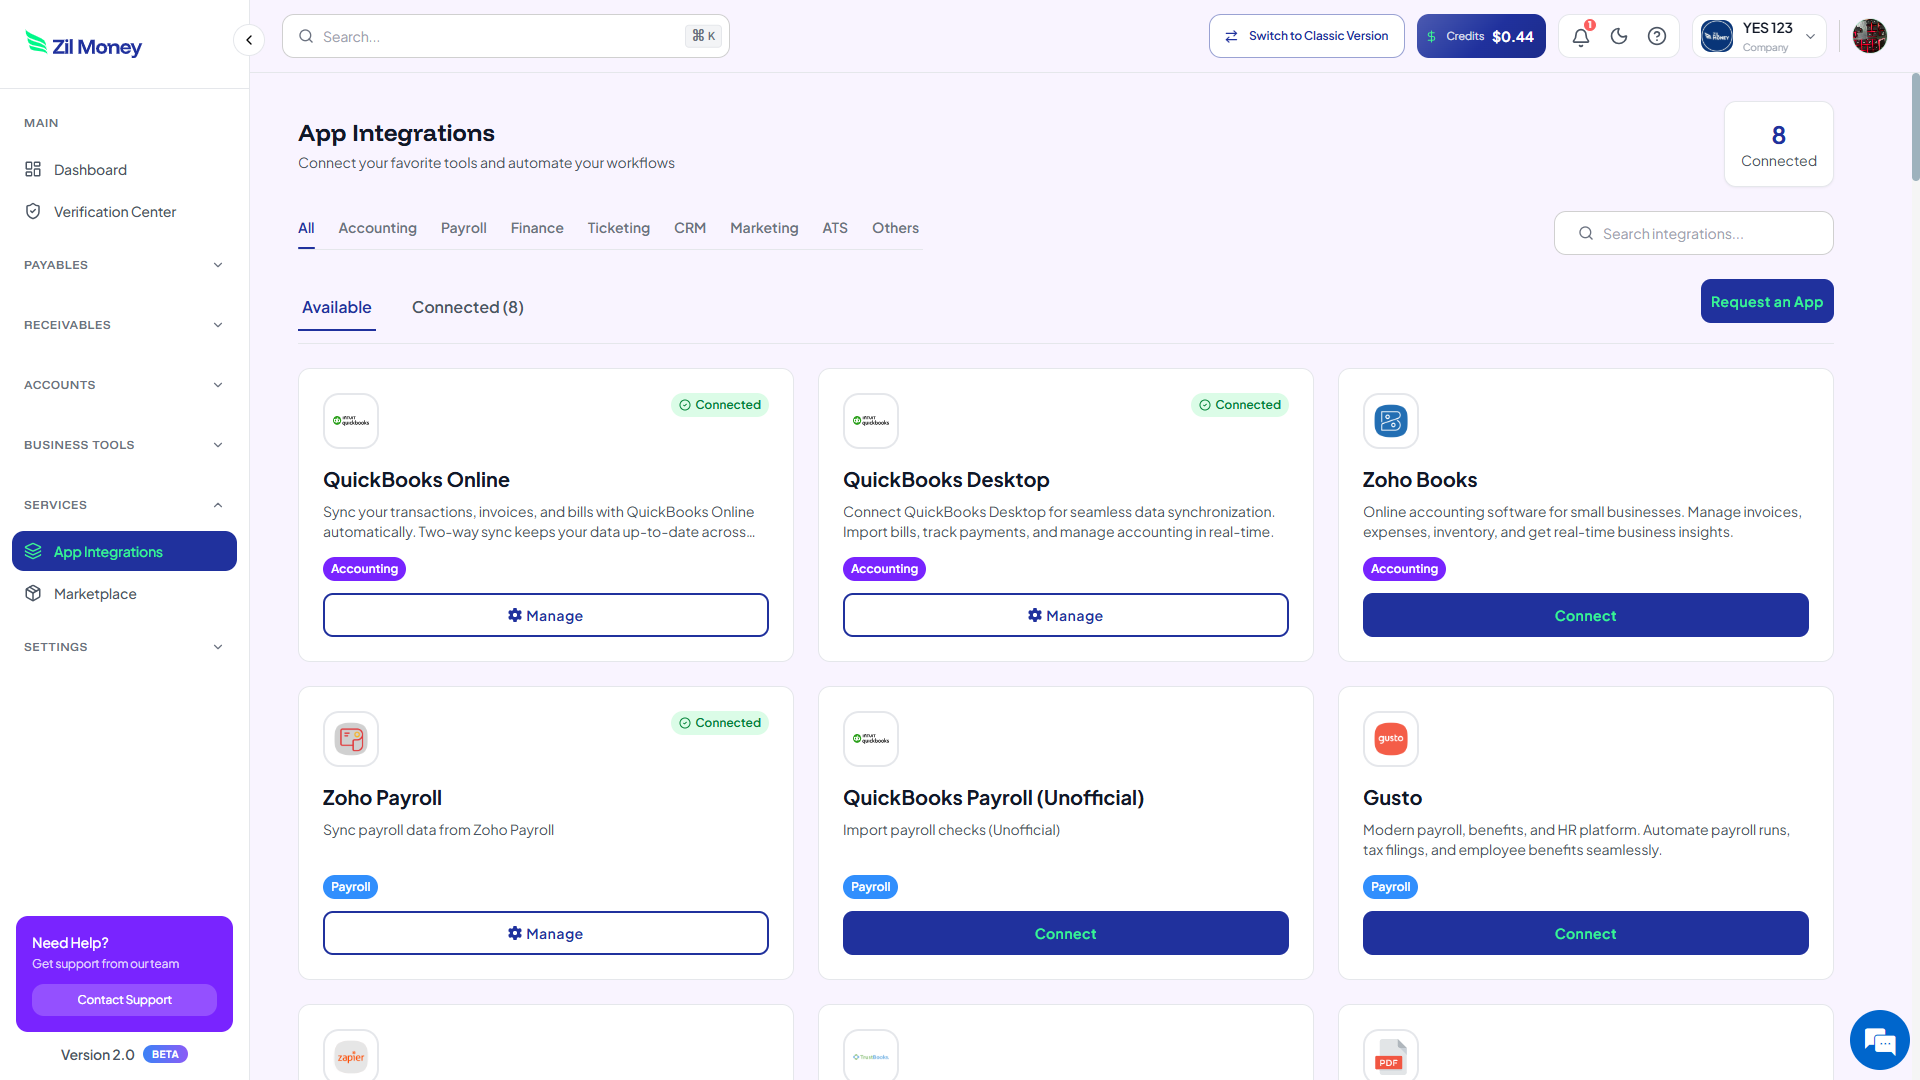Screen dimensions: 1920x1080
Task: Click the Payroll tag on Gusto
Action: [x=1390, y=887]
